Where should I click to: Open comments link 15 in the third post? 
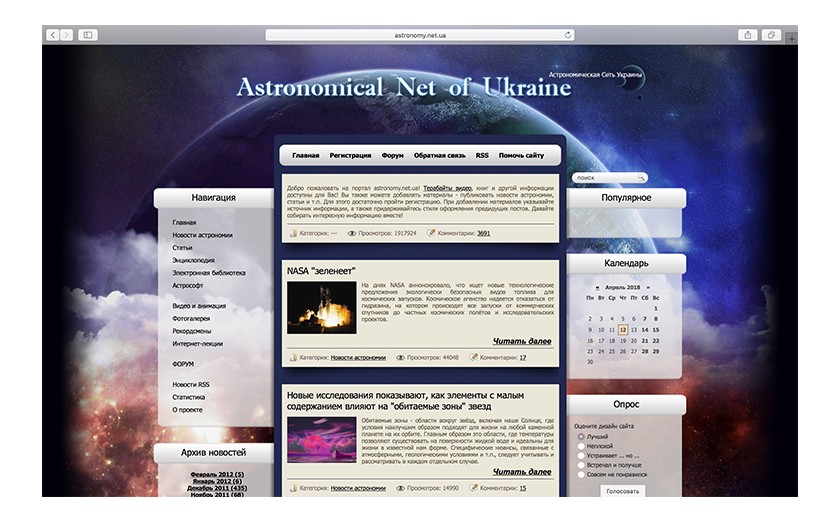click(523, 488)
